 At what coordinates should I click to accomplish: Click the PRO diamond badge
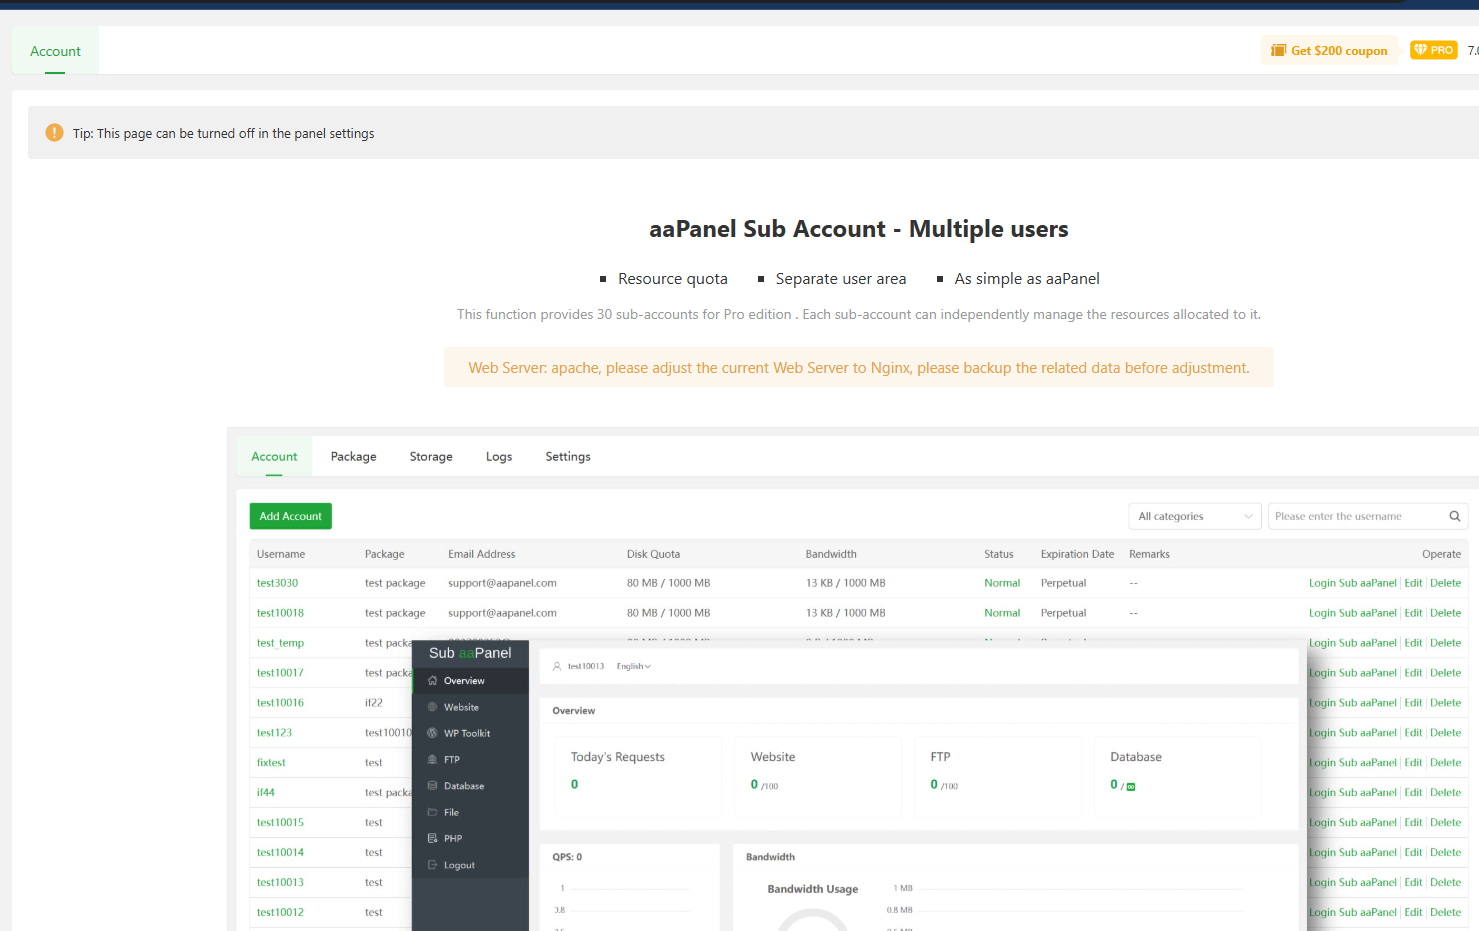click(x=1433, y=50)
